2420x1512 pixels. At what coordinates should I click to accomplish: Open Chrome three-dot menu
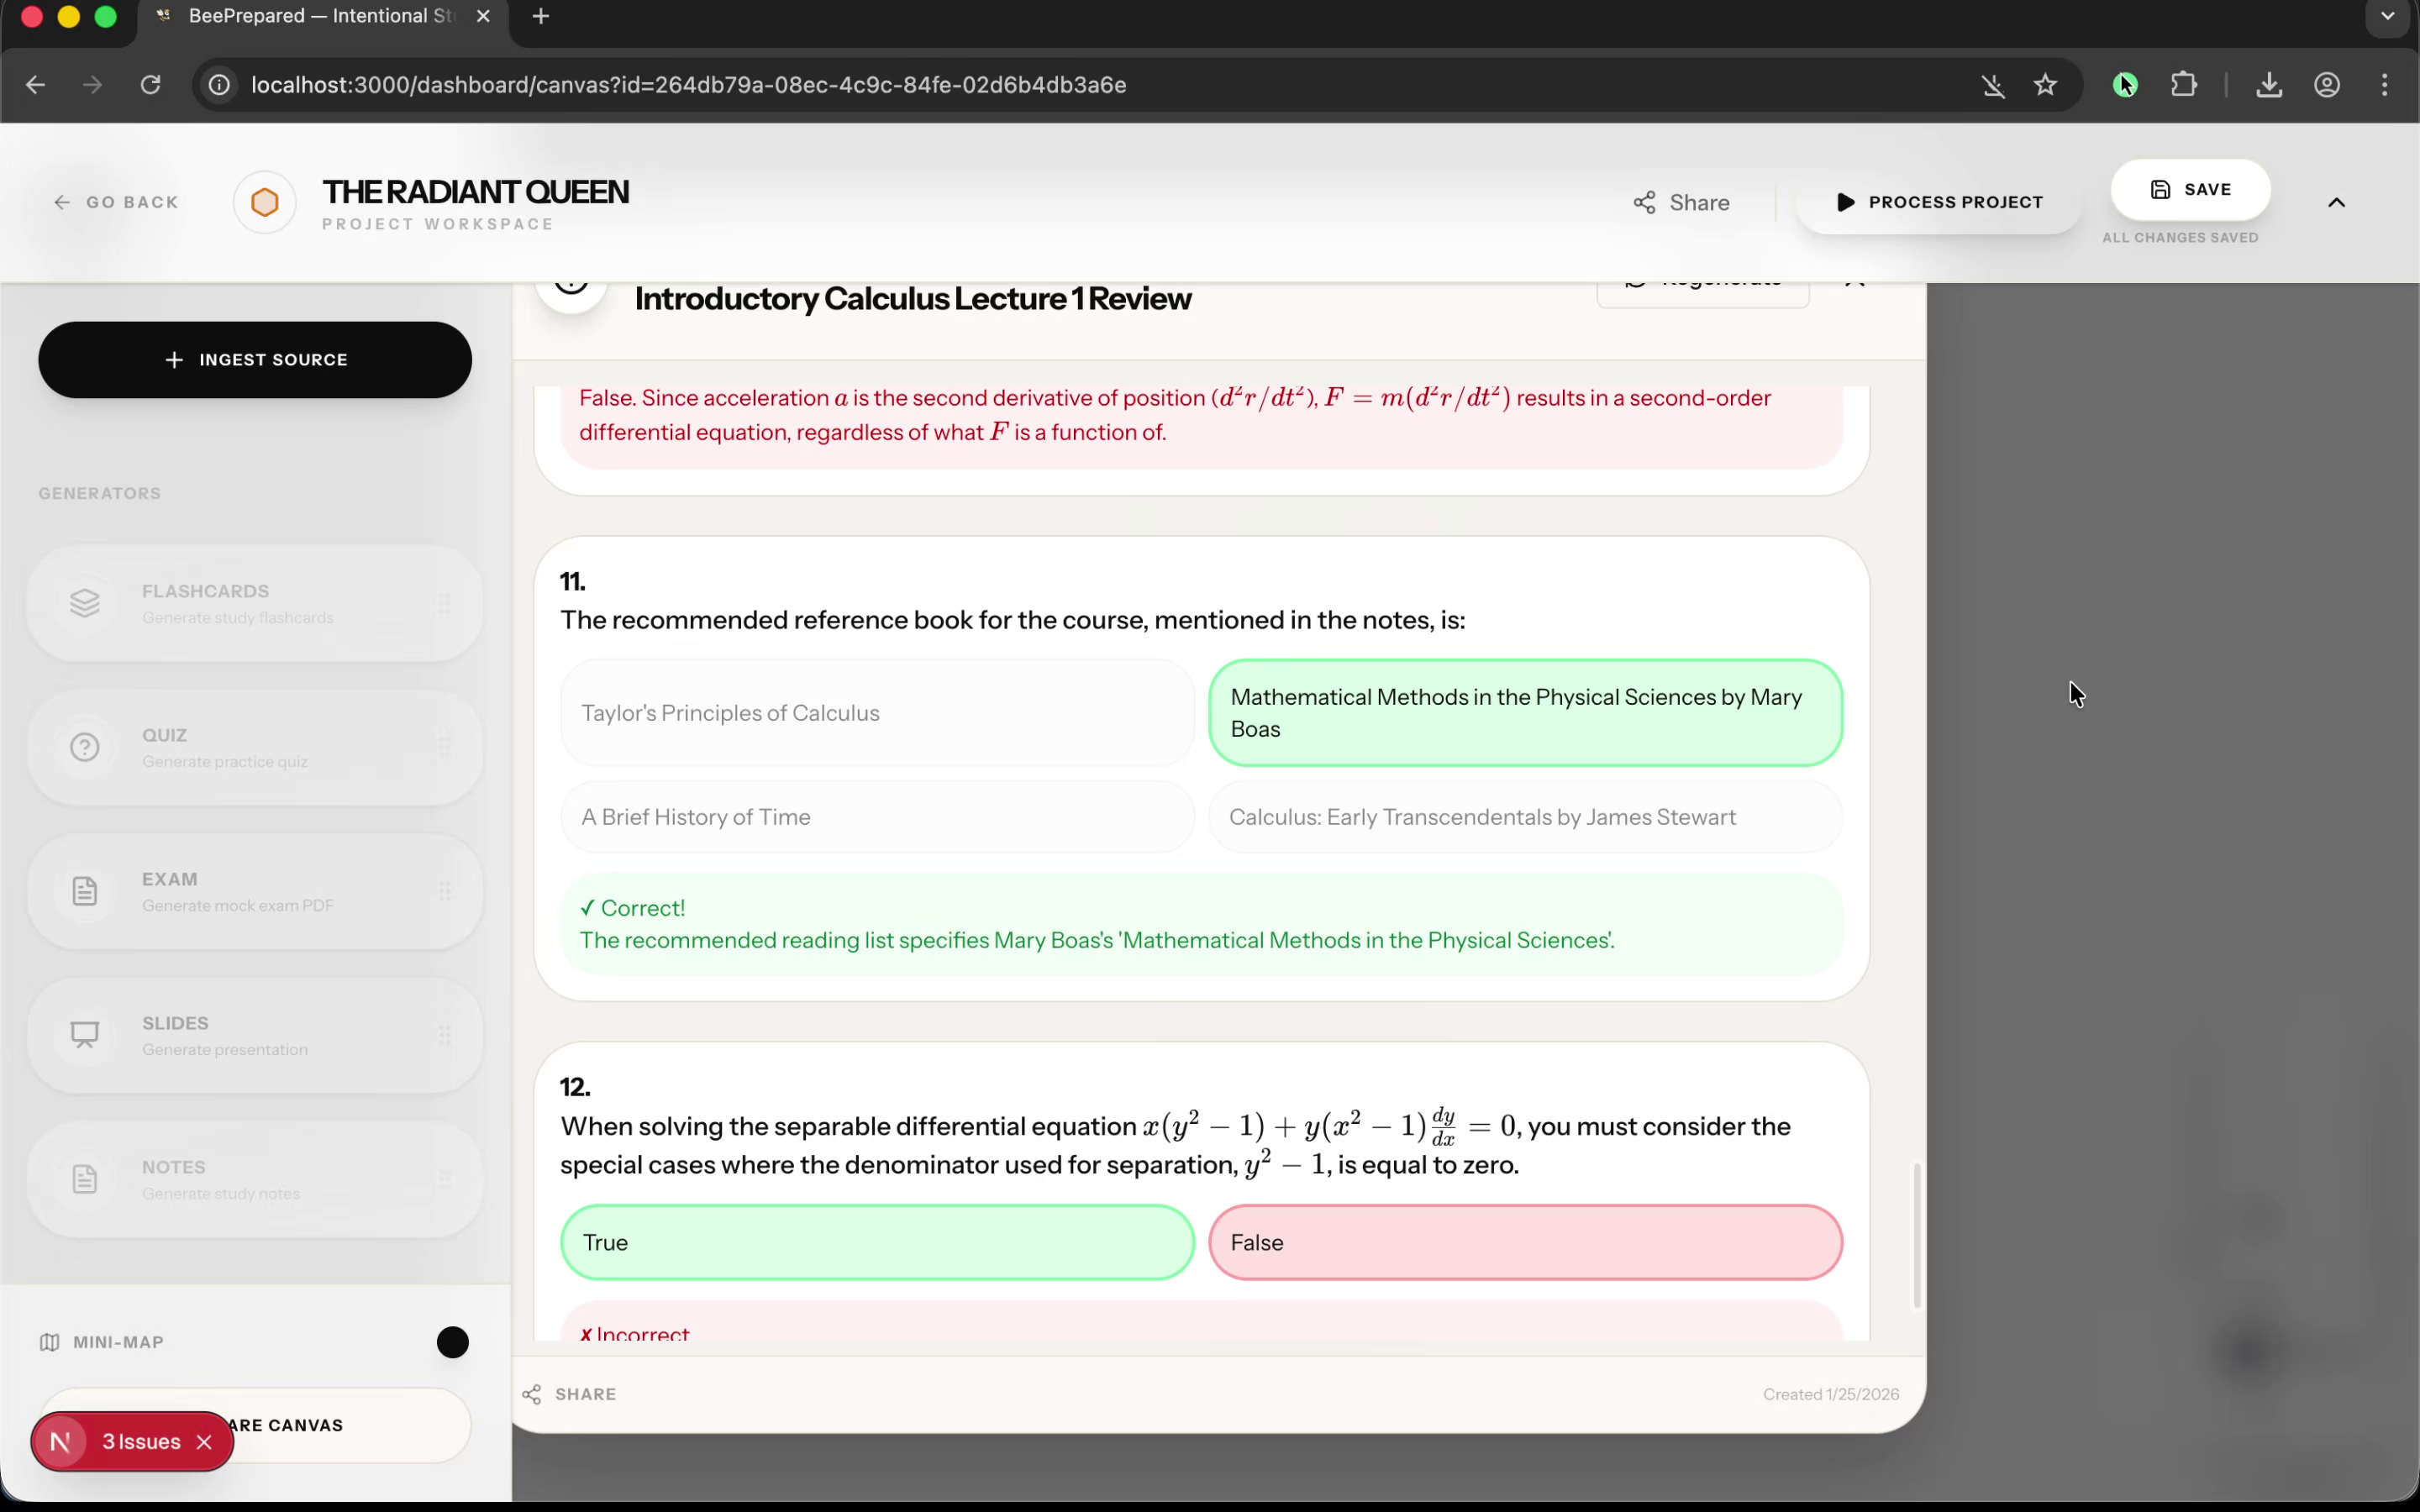coord(2385,85)
